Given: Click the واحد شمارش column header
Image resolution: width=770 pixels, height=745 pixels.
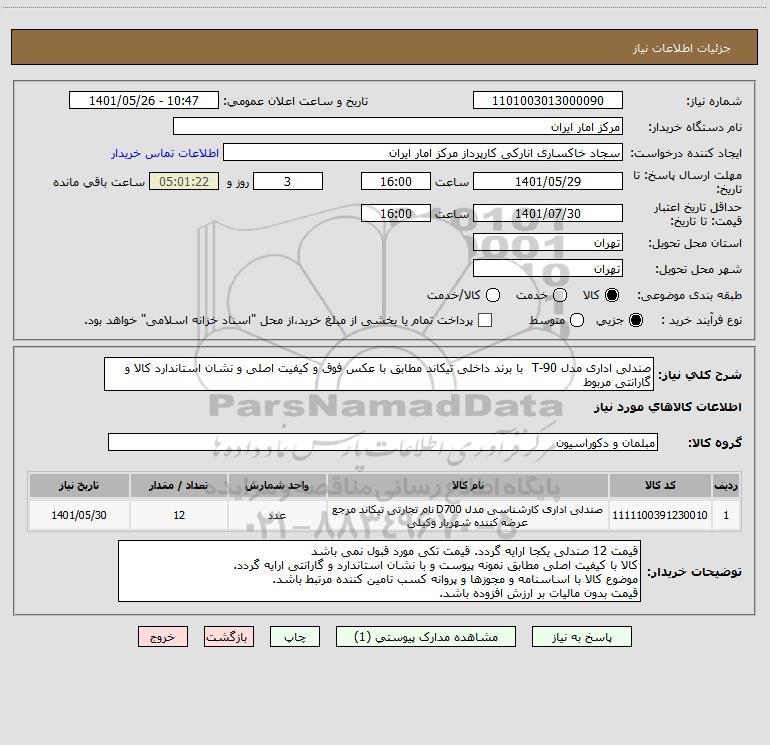Looking at the screenshot, I should click(x=277, y=485).
